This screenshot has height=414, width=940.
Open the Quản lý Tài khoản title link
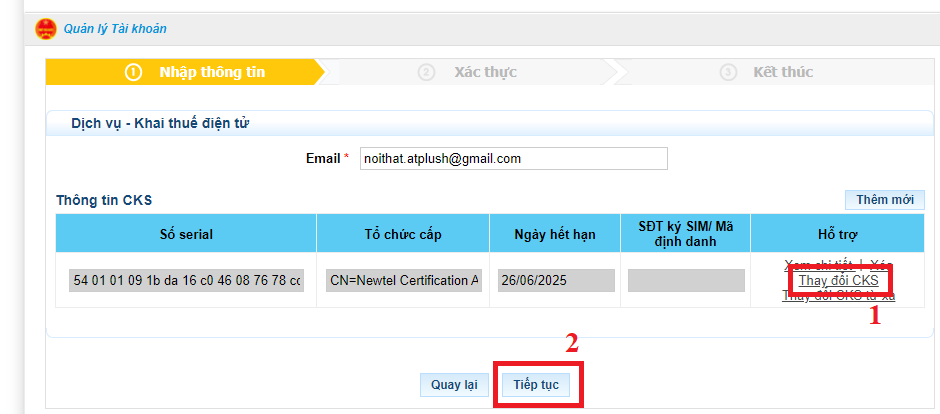pos(115,29)
